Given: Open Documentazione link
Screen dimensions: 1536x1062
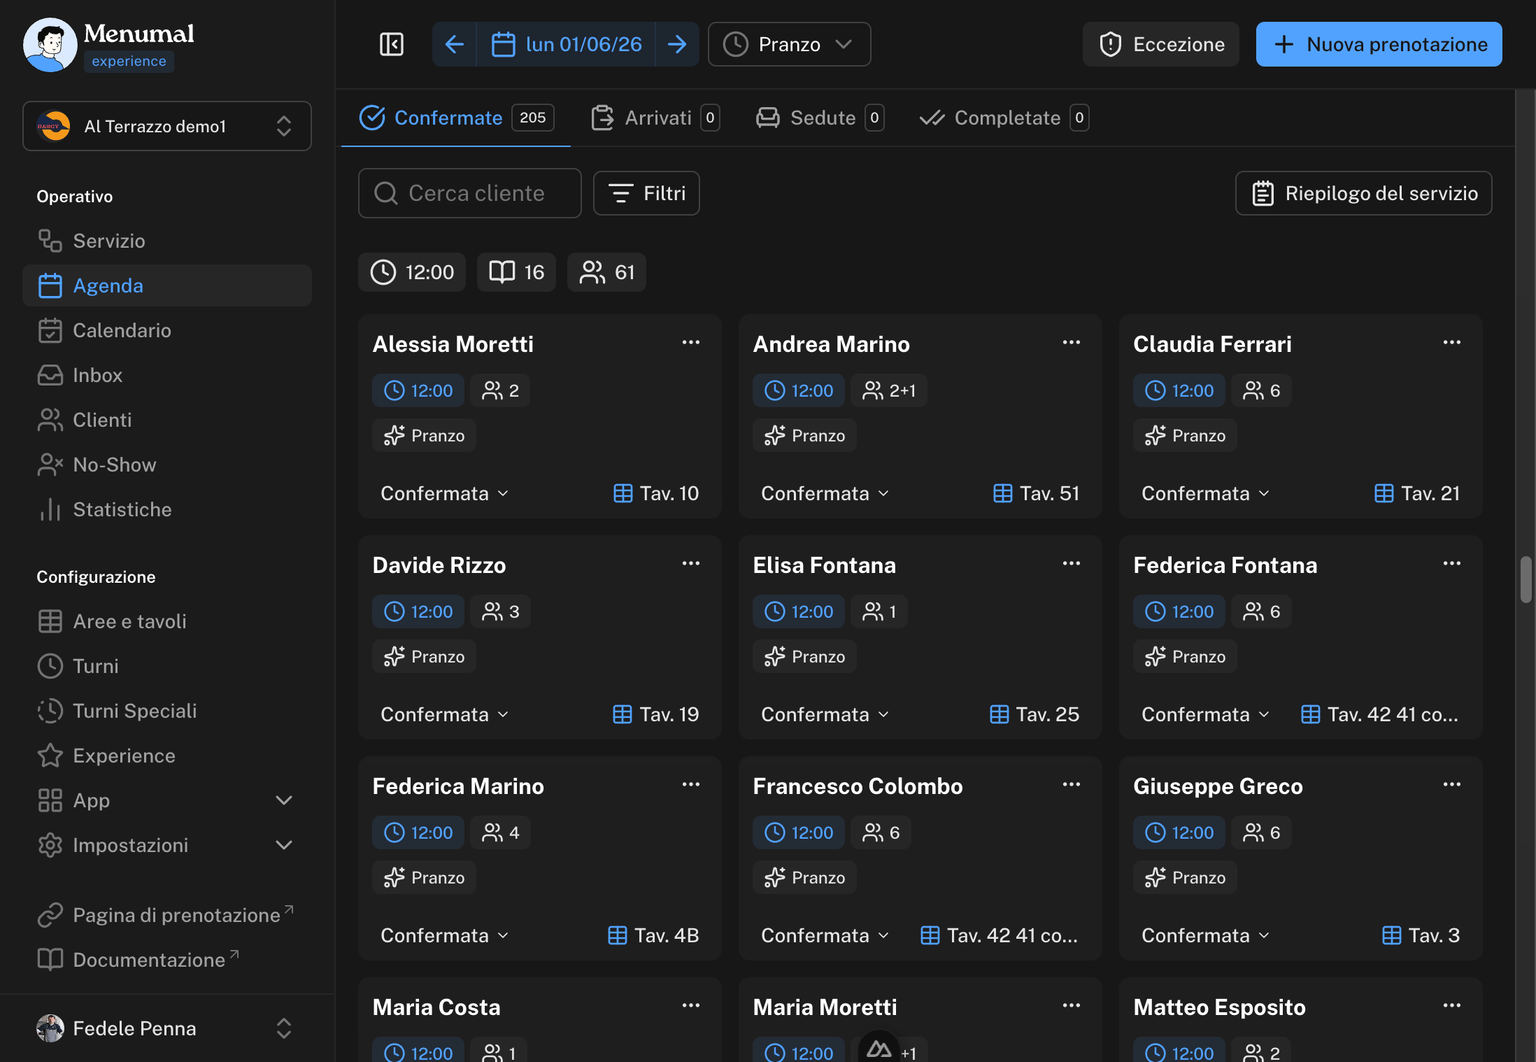Looking at the screenshot, I should point(167,960).
